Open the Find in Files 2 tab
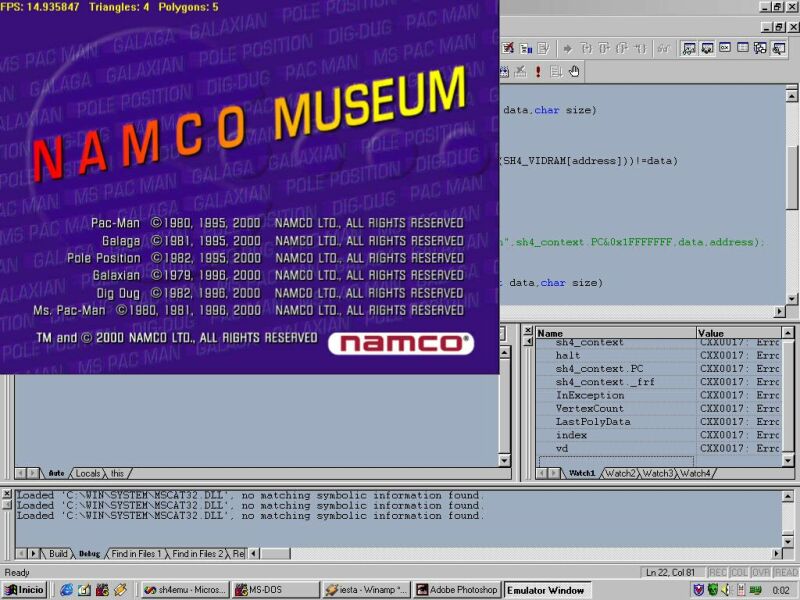Image resolution: width=800 pixels, height=600 pixels. tap(197, 554)
